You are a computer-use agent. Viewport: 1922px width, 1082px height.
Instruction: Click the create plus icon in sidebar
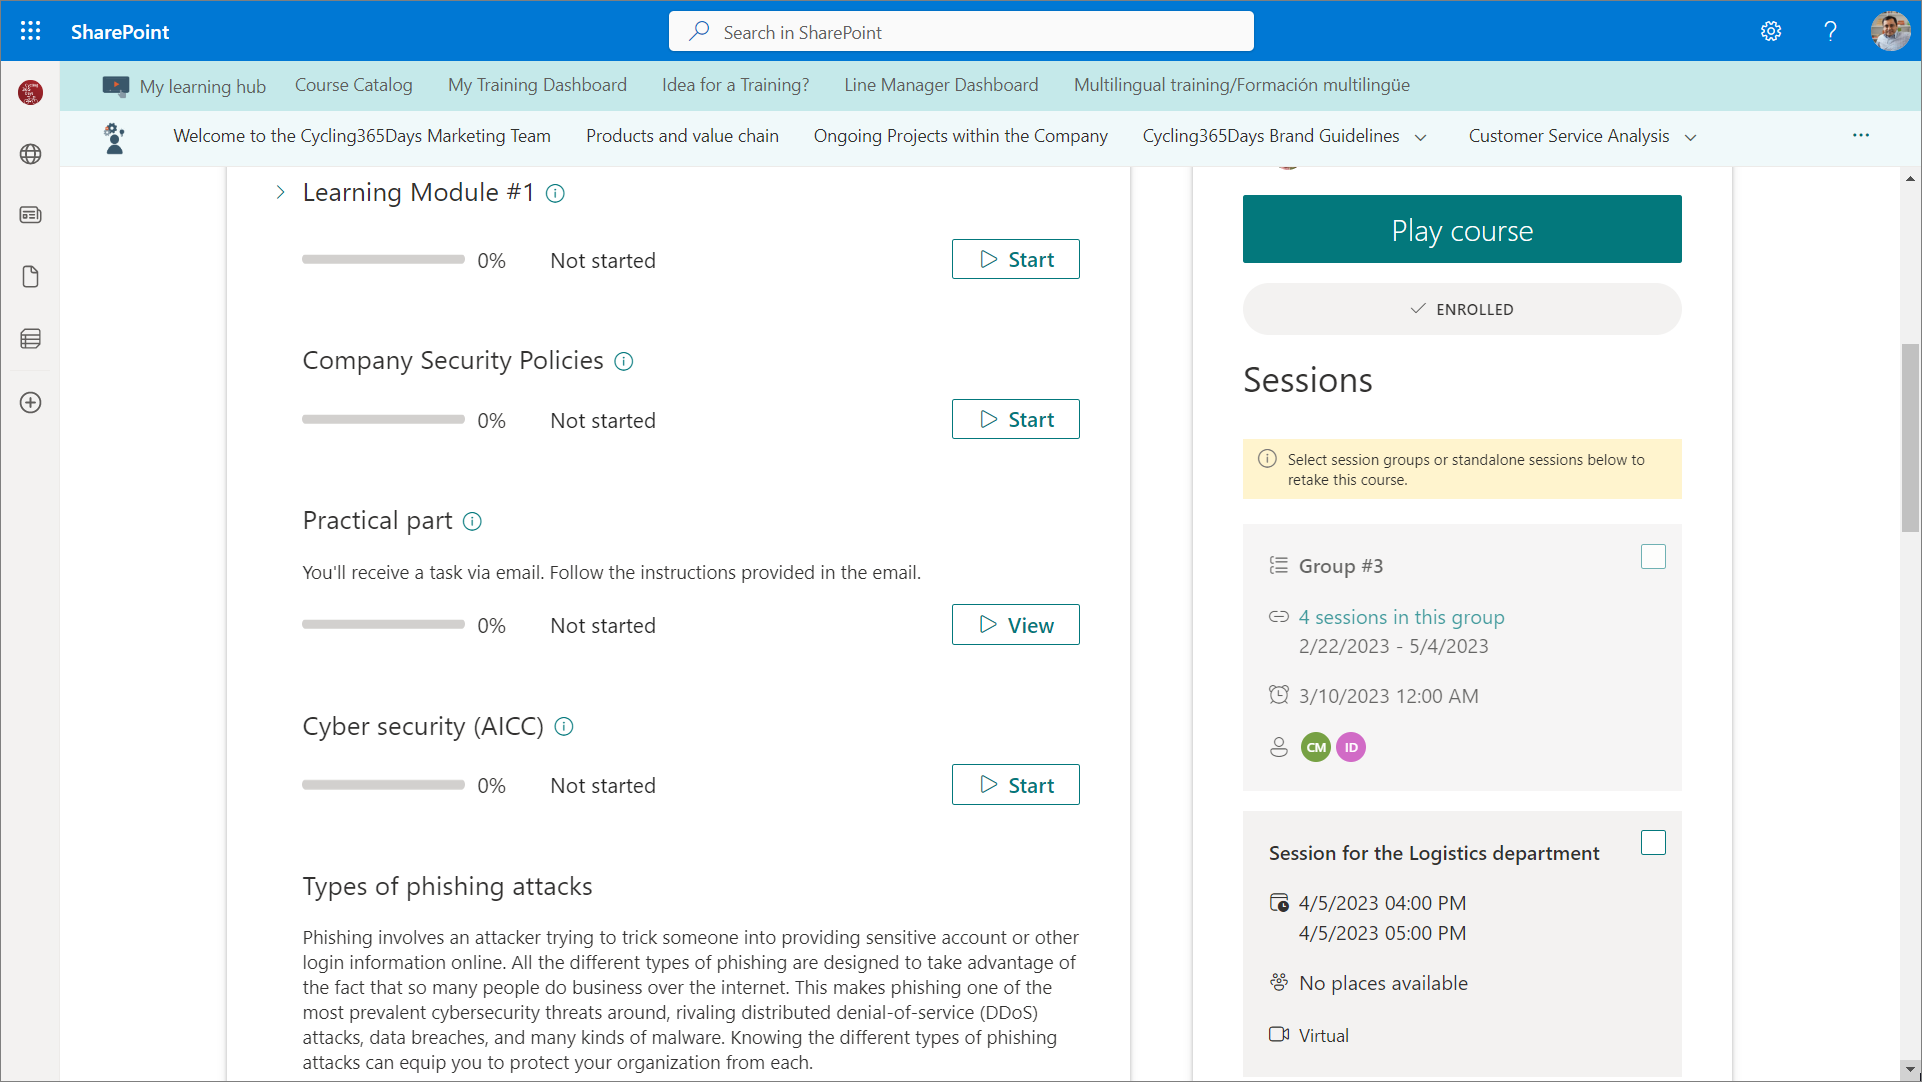(x=30, y=403)
